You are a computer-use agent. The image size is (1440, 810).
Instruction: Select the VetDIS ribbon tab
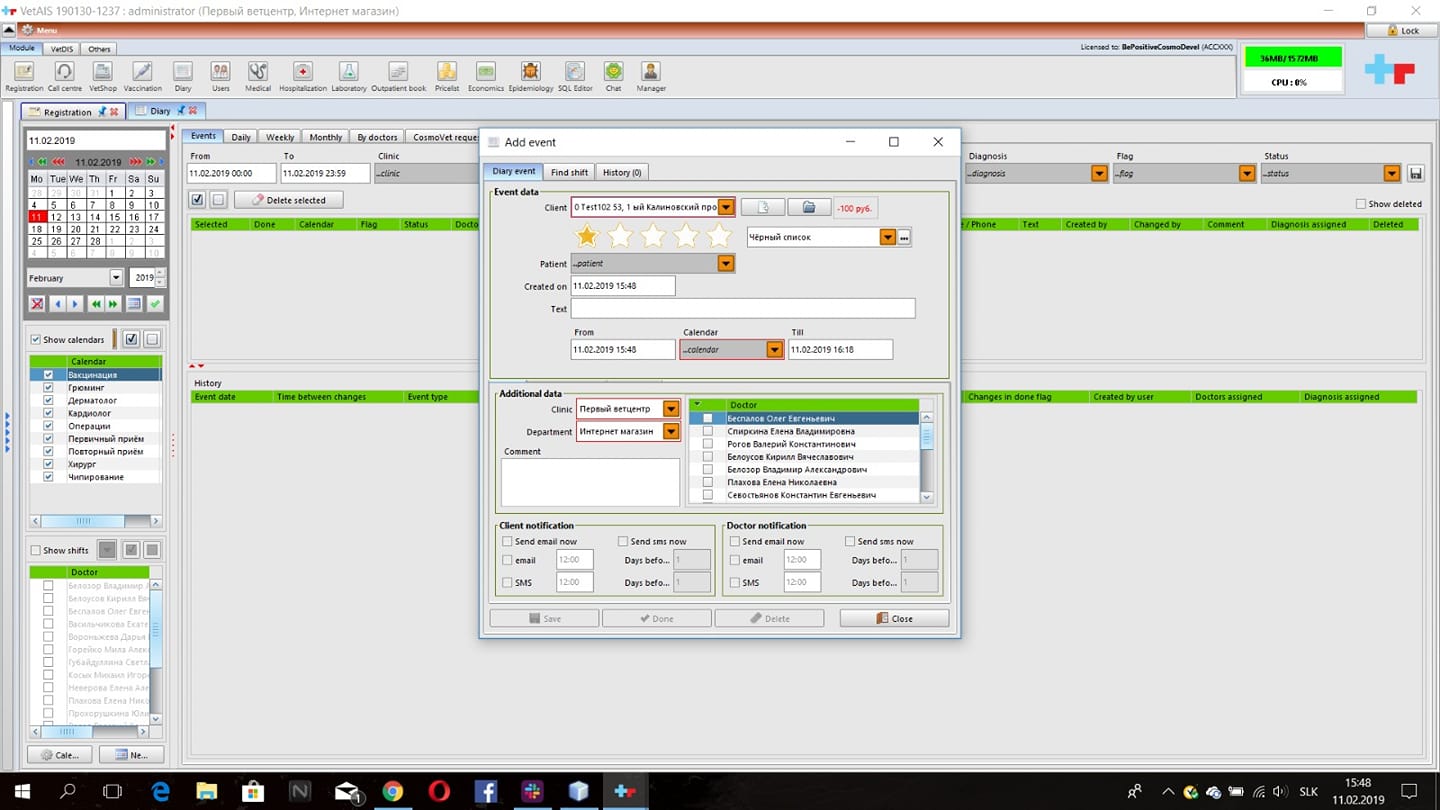pos(62,48)
